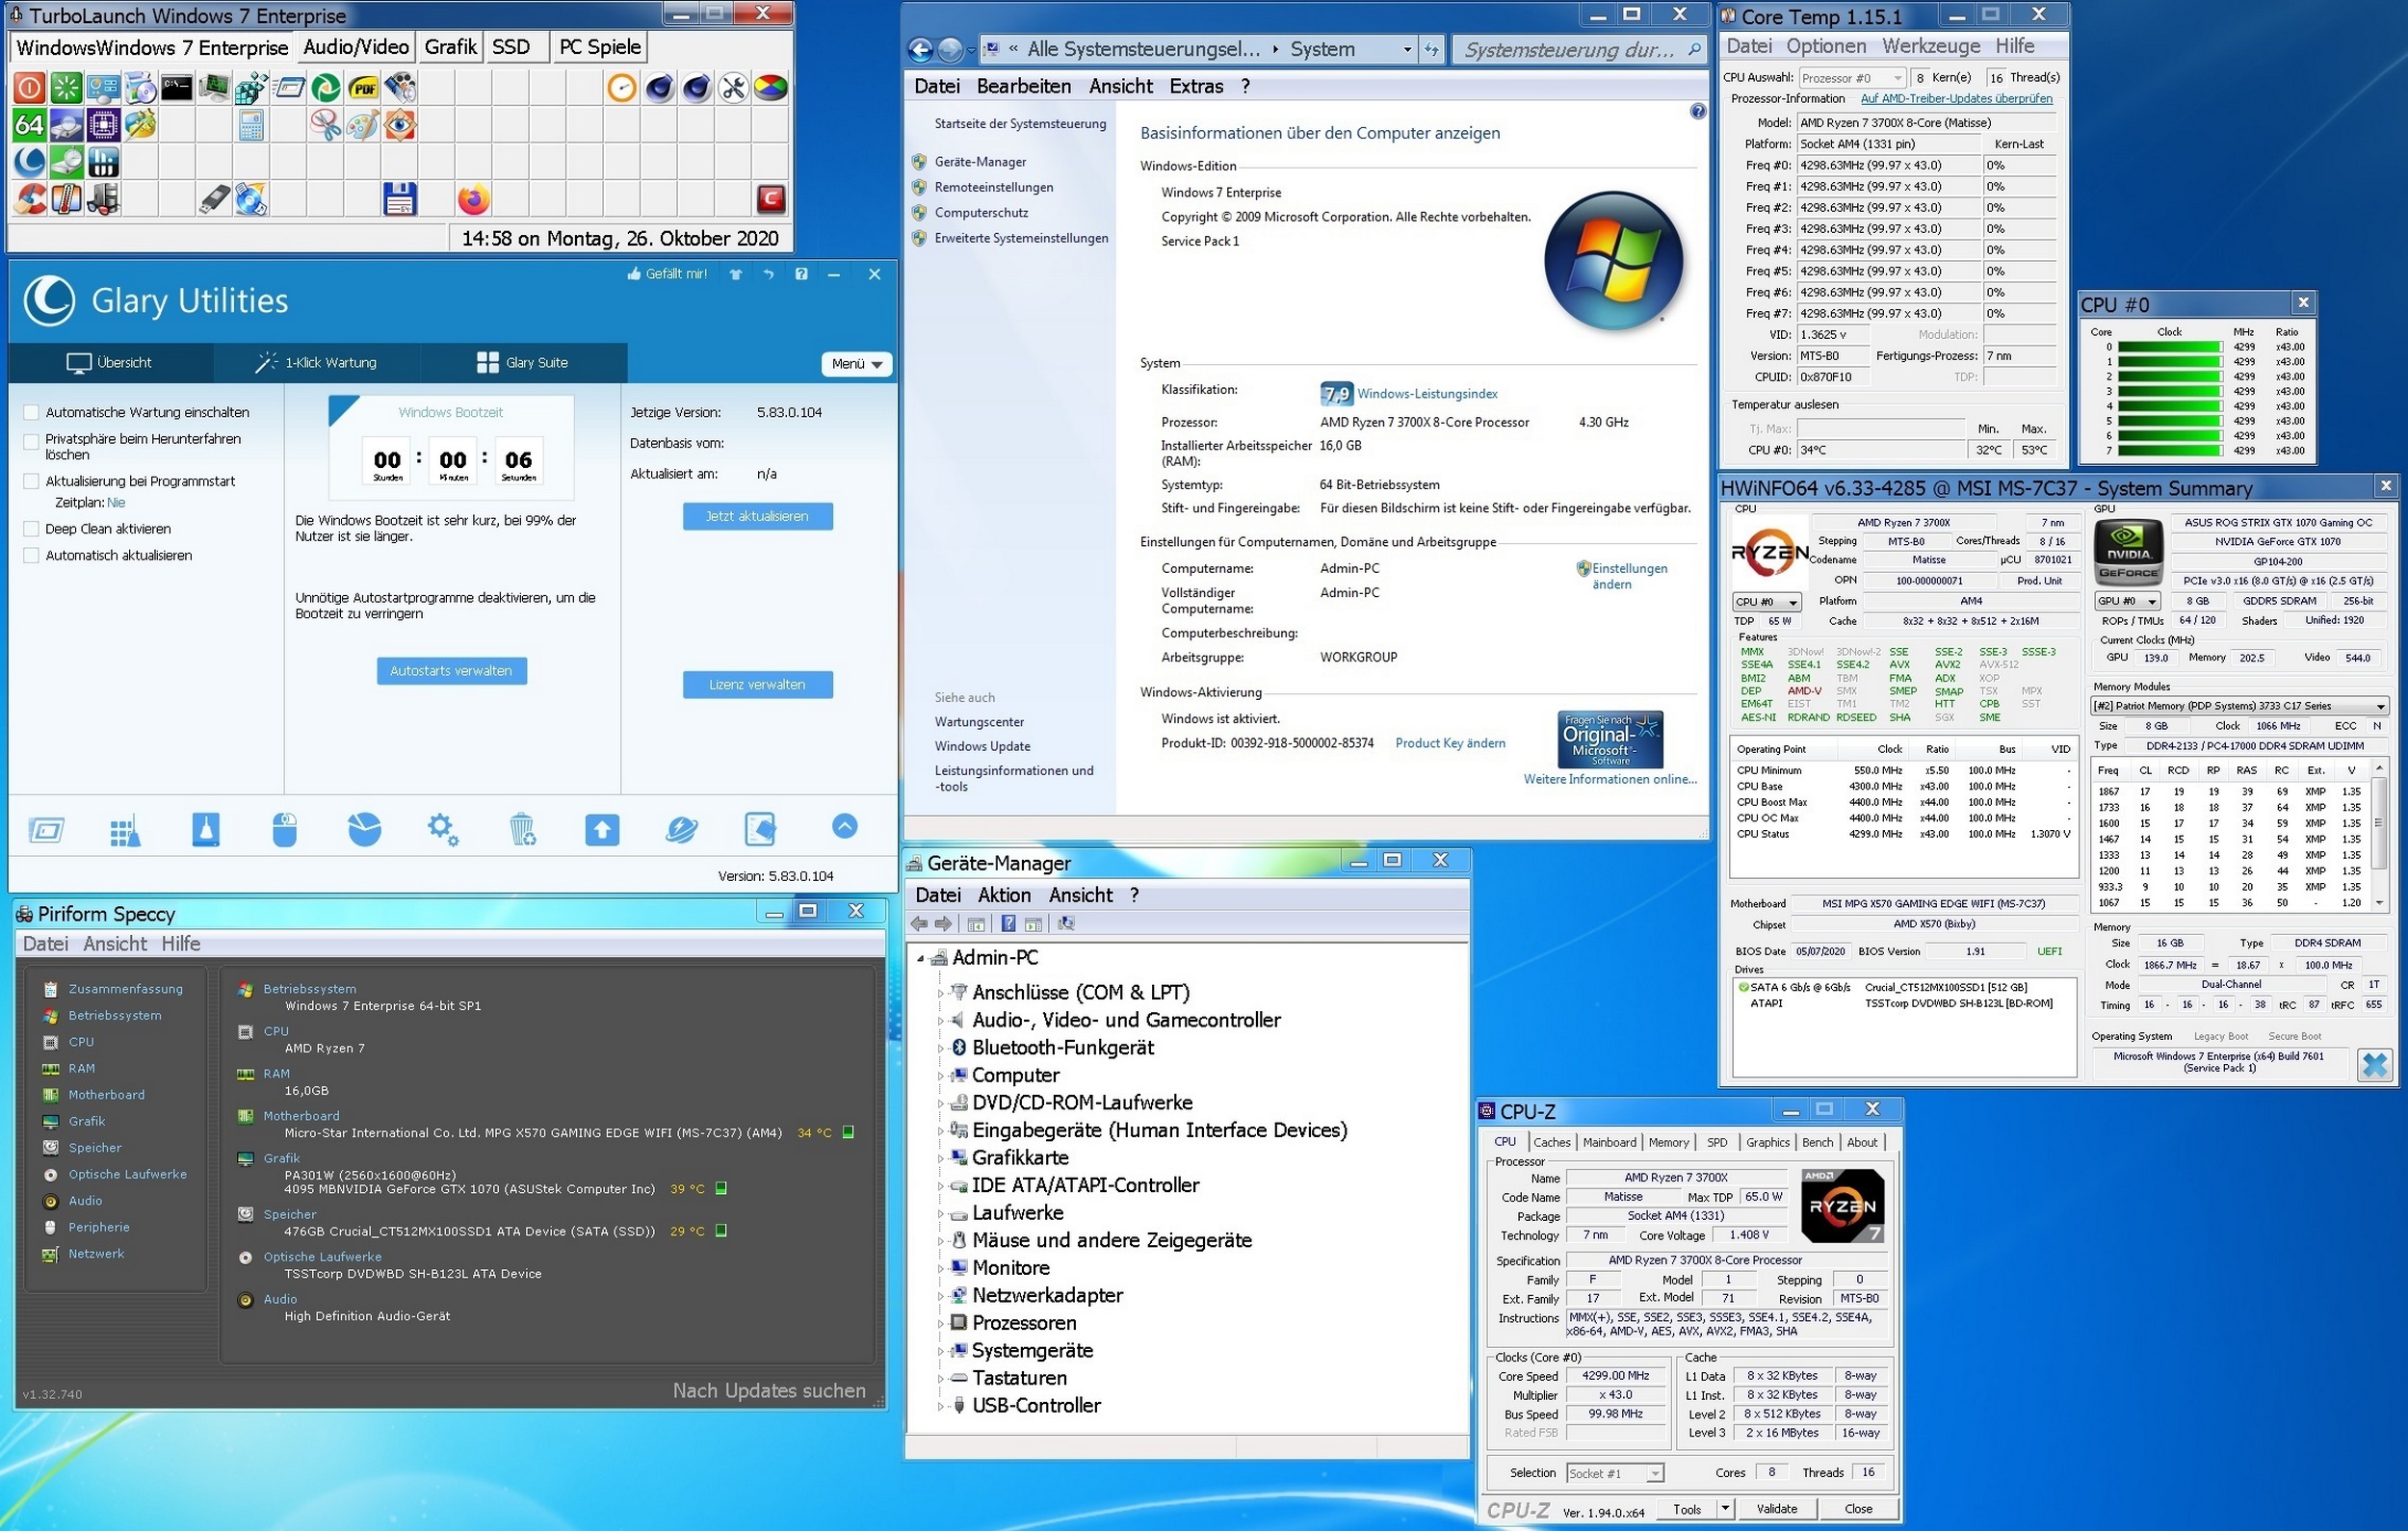
Task: Open the Glary Menü dropdown
Action: tap(856, 364)
